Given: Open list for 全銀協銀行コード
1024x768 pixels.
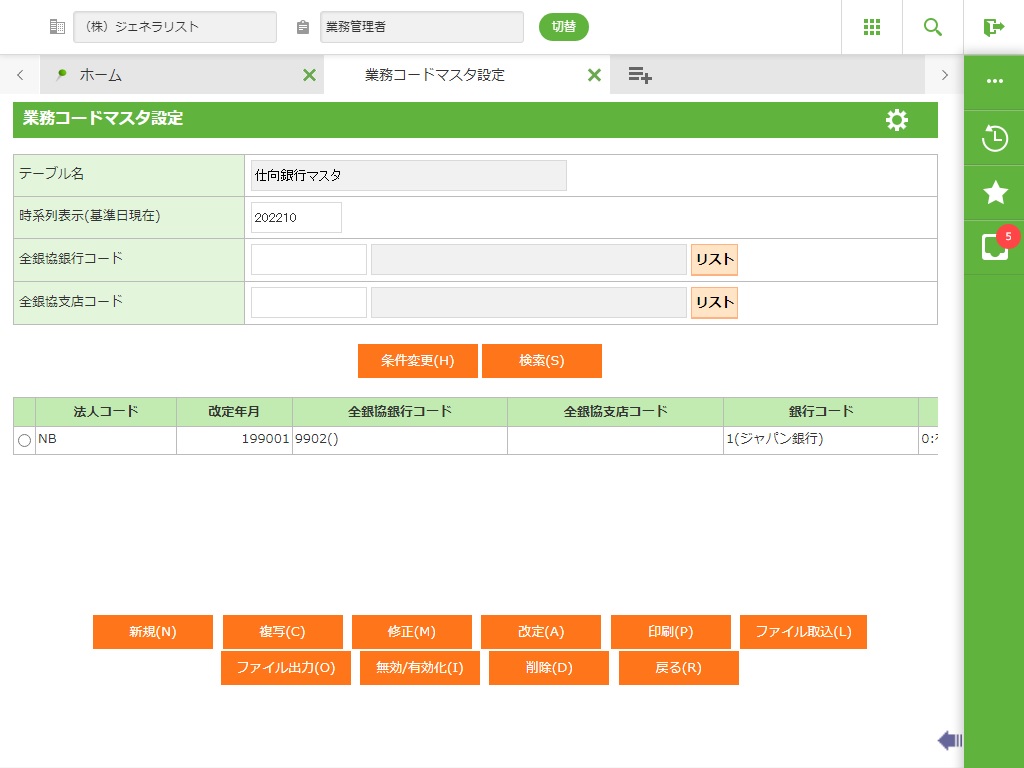Looking at the screenshot, I should [714, 260].
